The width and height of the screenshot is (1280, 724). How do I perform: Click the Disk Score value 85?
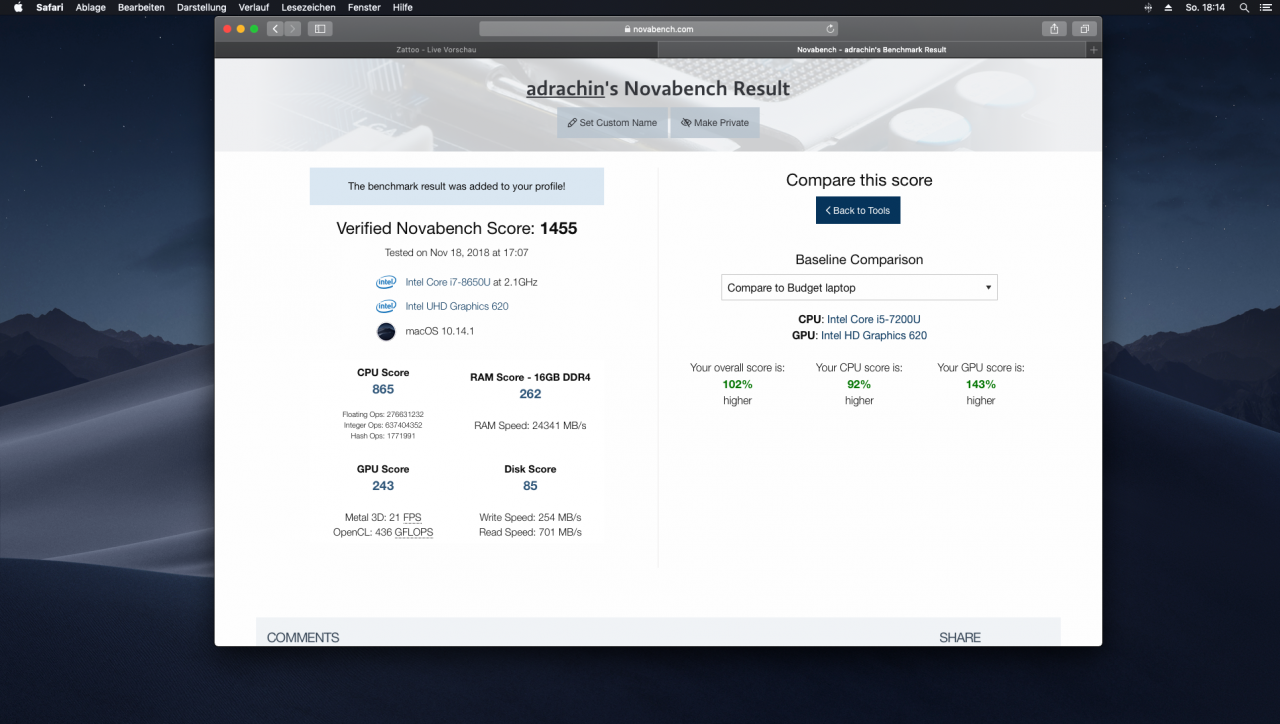point(530,485)
